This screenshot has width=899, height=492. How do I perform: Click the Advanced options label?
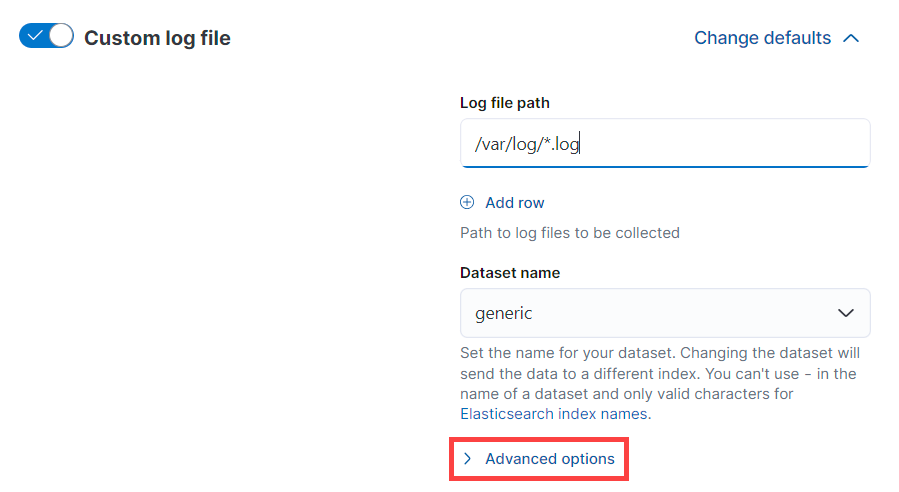[549, 459]
